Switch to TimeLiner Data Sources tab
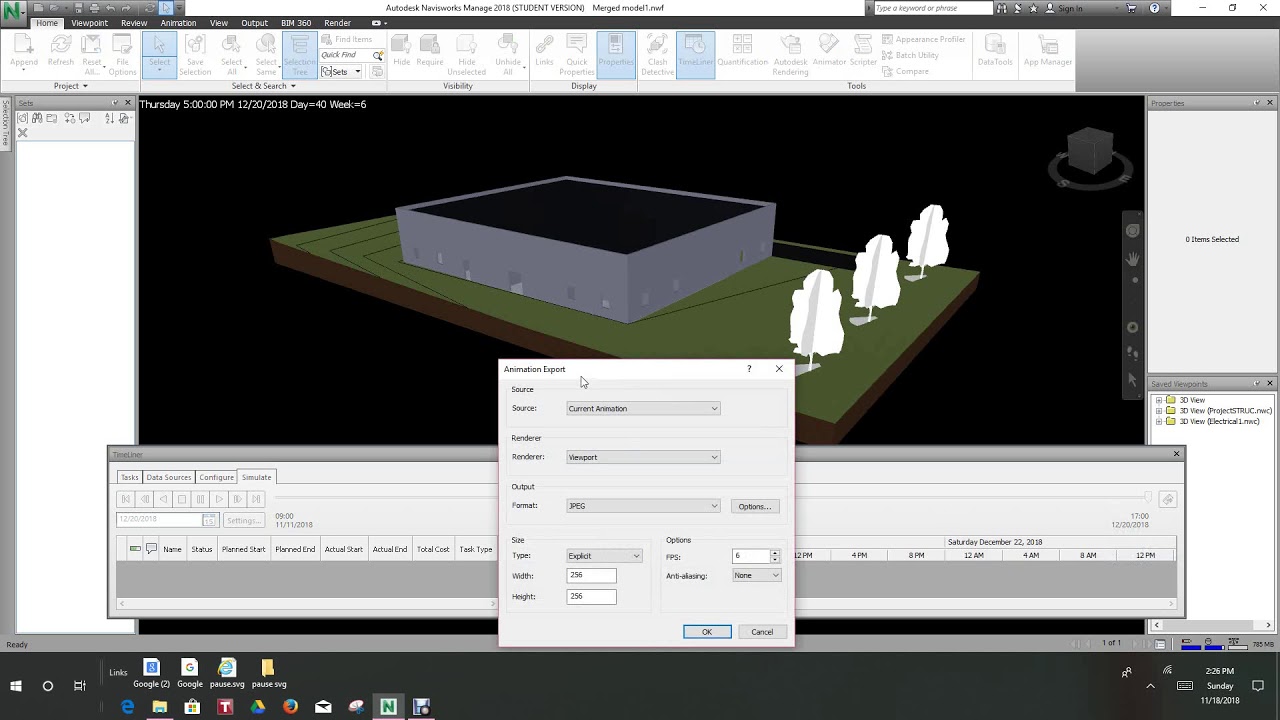Screen dimensions: 1280x720 coord(169,477)
